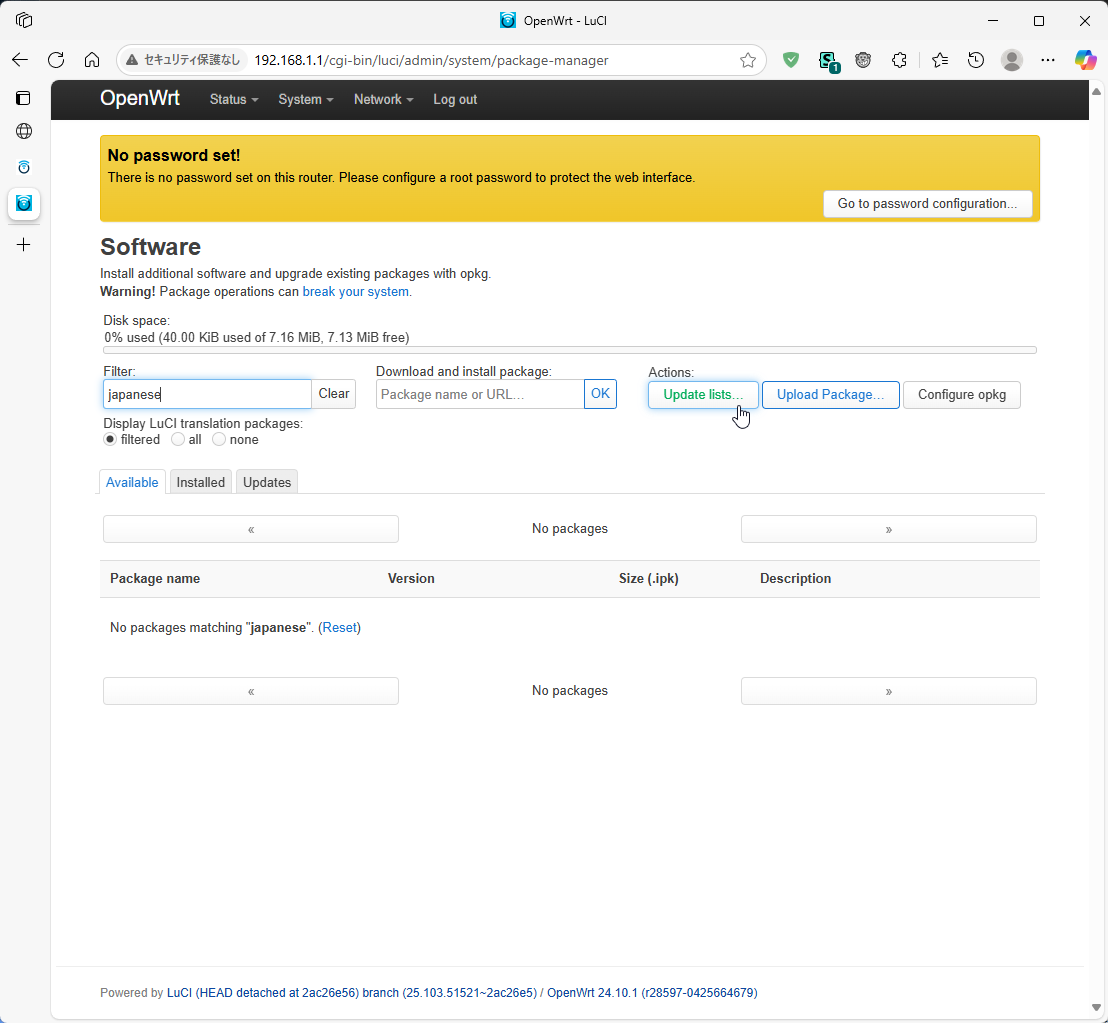
Task: Open the Copilot icon in toolbar
Action: (x=1085, y=60)
